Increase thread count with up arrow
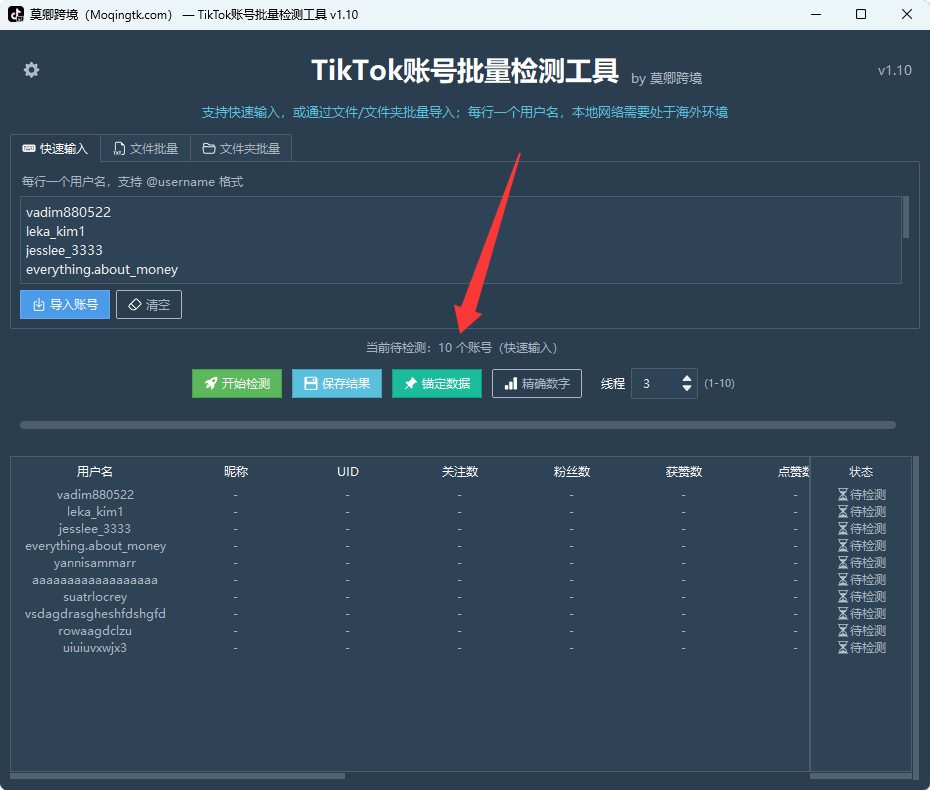Viewport: 930px width, 790px height. point(687,378)
